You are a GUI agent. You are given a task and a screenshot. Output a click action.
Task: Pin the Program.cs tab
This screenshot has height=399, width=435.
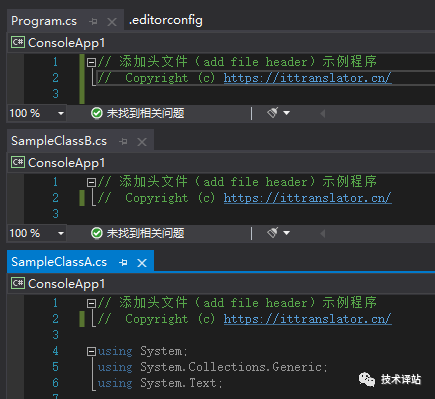tap(93, 22)
